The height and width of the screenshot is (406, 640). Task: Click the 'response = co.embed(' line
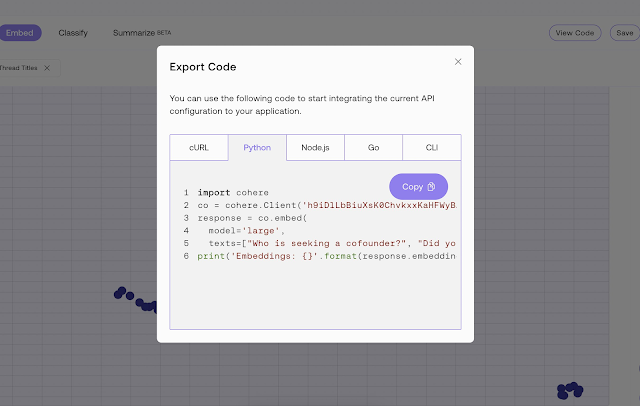point(252,218)
